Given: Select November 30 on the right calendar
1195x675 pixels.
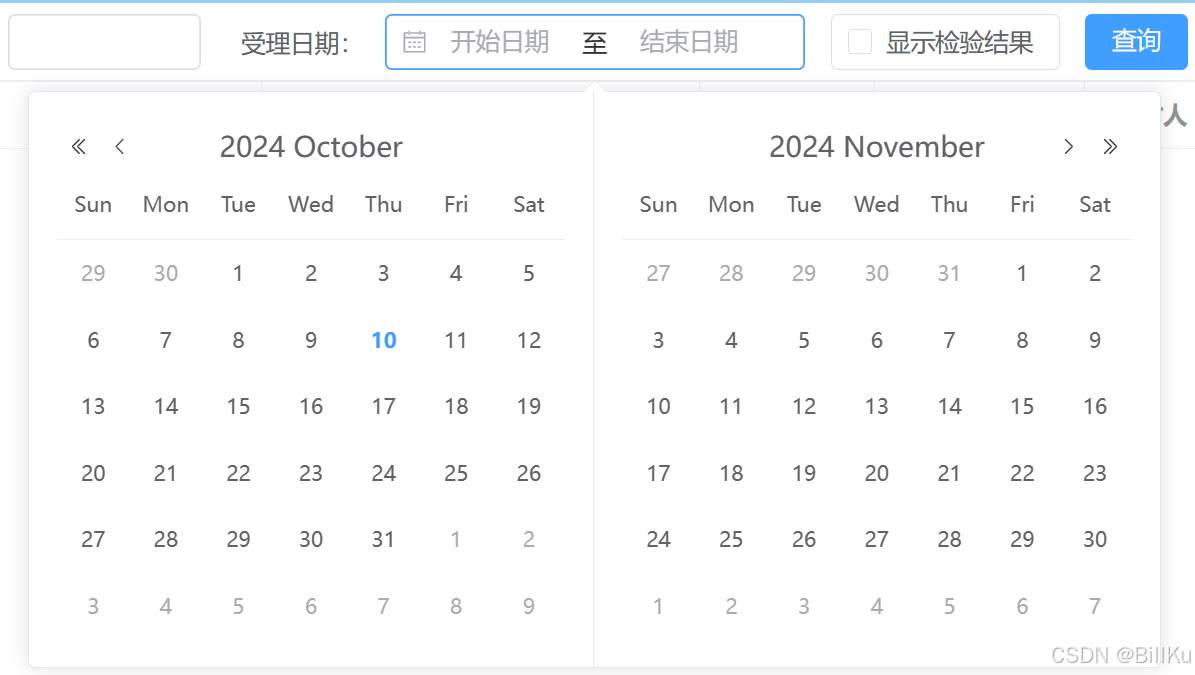Looking at the screenshot, I should [x=1094, y=539].
